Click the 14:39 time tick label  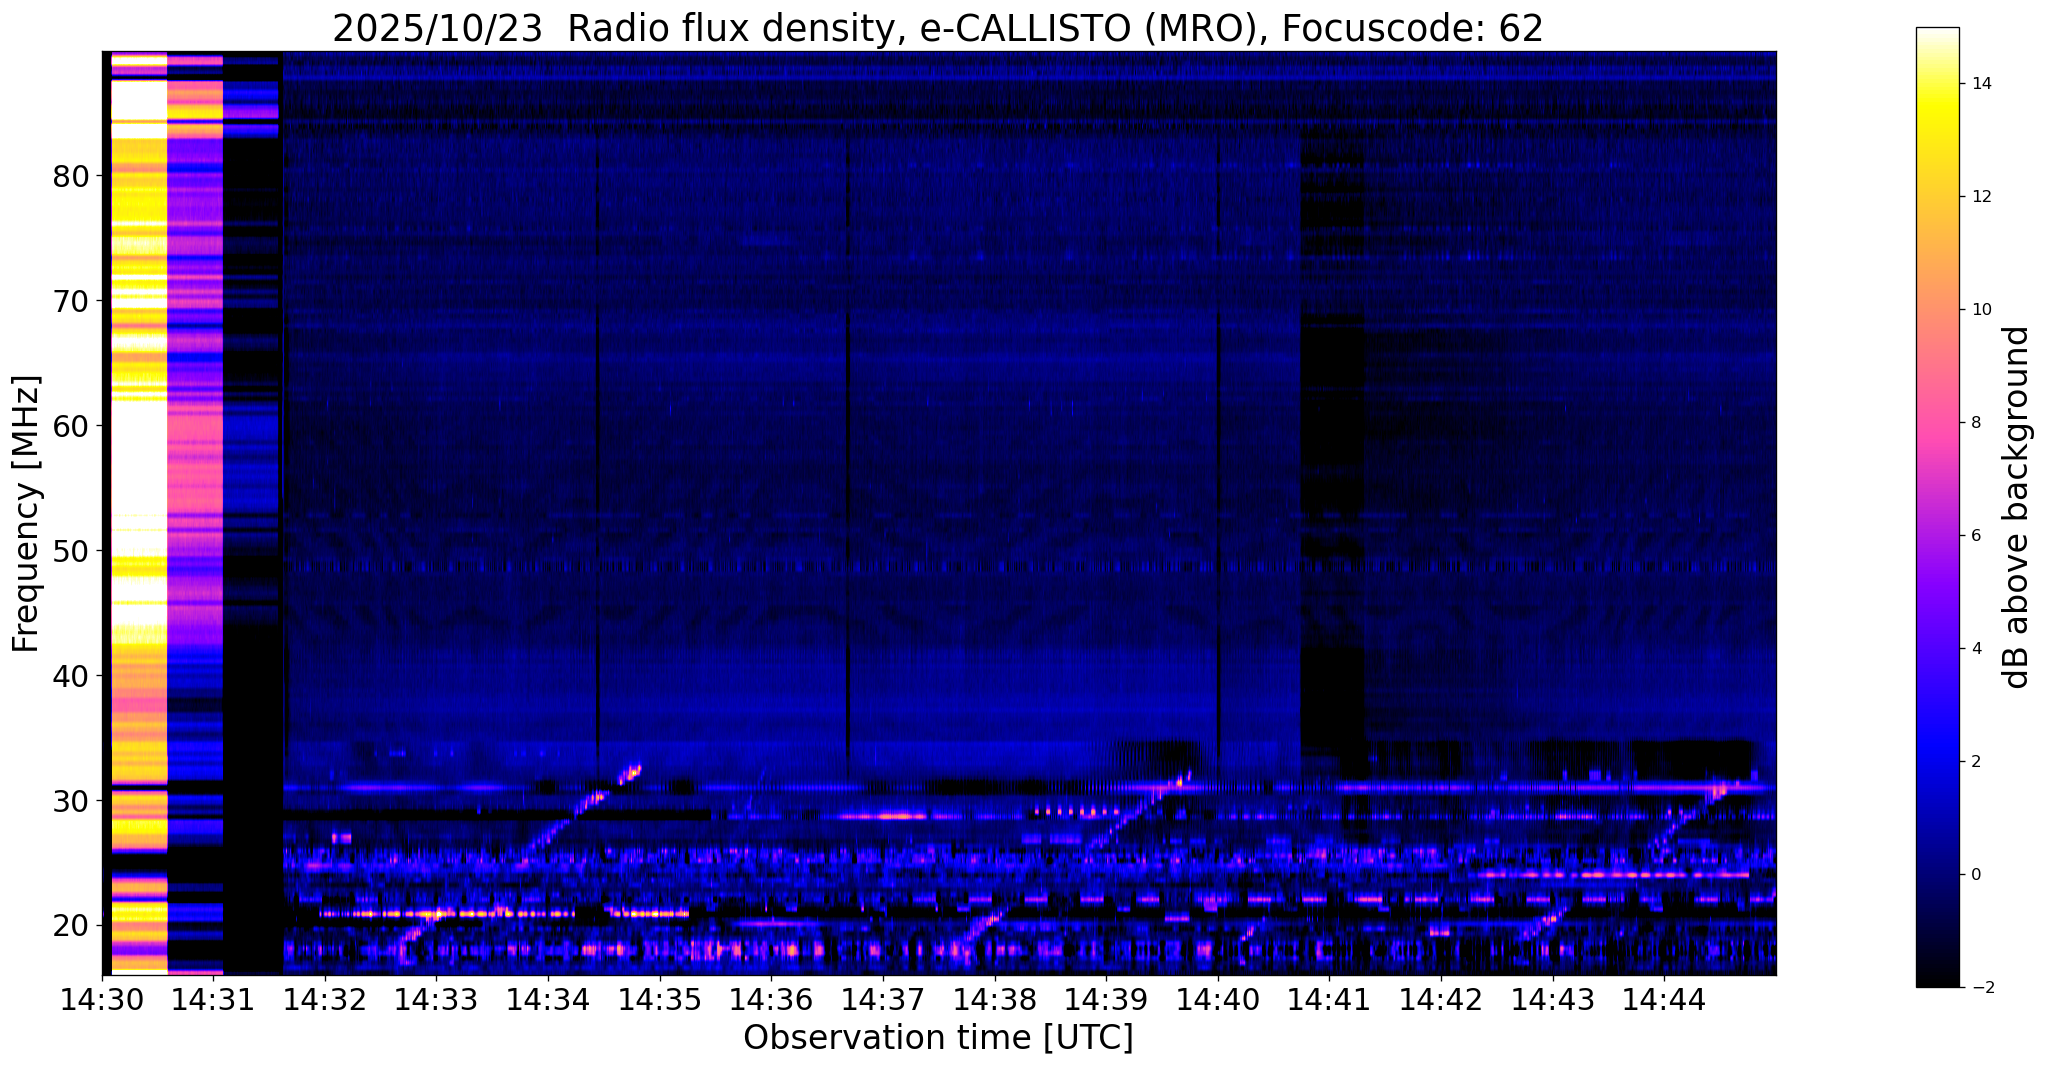point(1106,998)
